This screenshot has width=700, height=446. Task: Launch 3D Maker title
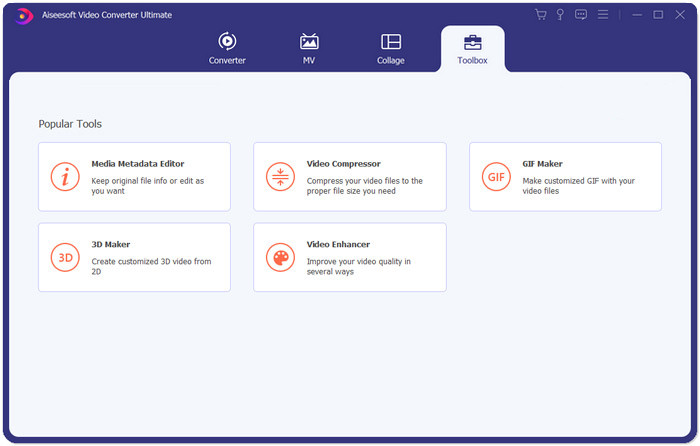[x=111, y=244]
